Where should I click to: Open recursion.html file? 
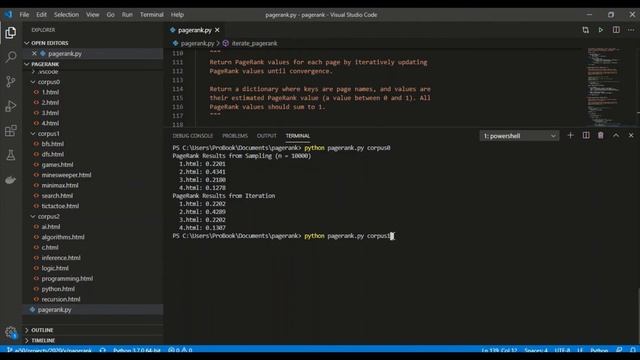click(60, 299)
